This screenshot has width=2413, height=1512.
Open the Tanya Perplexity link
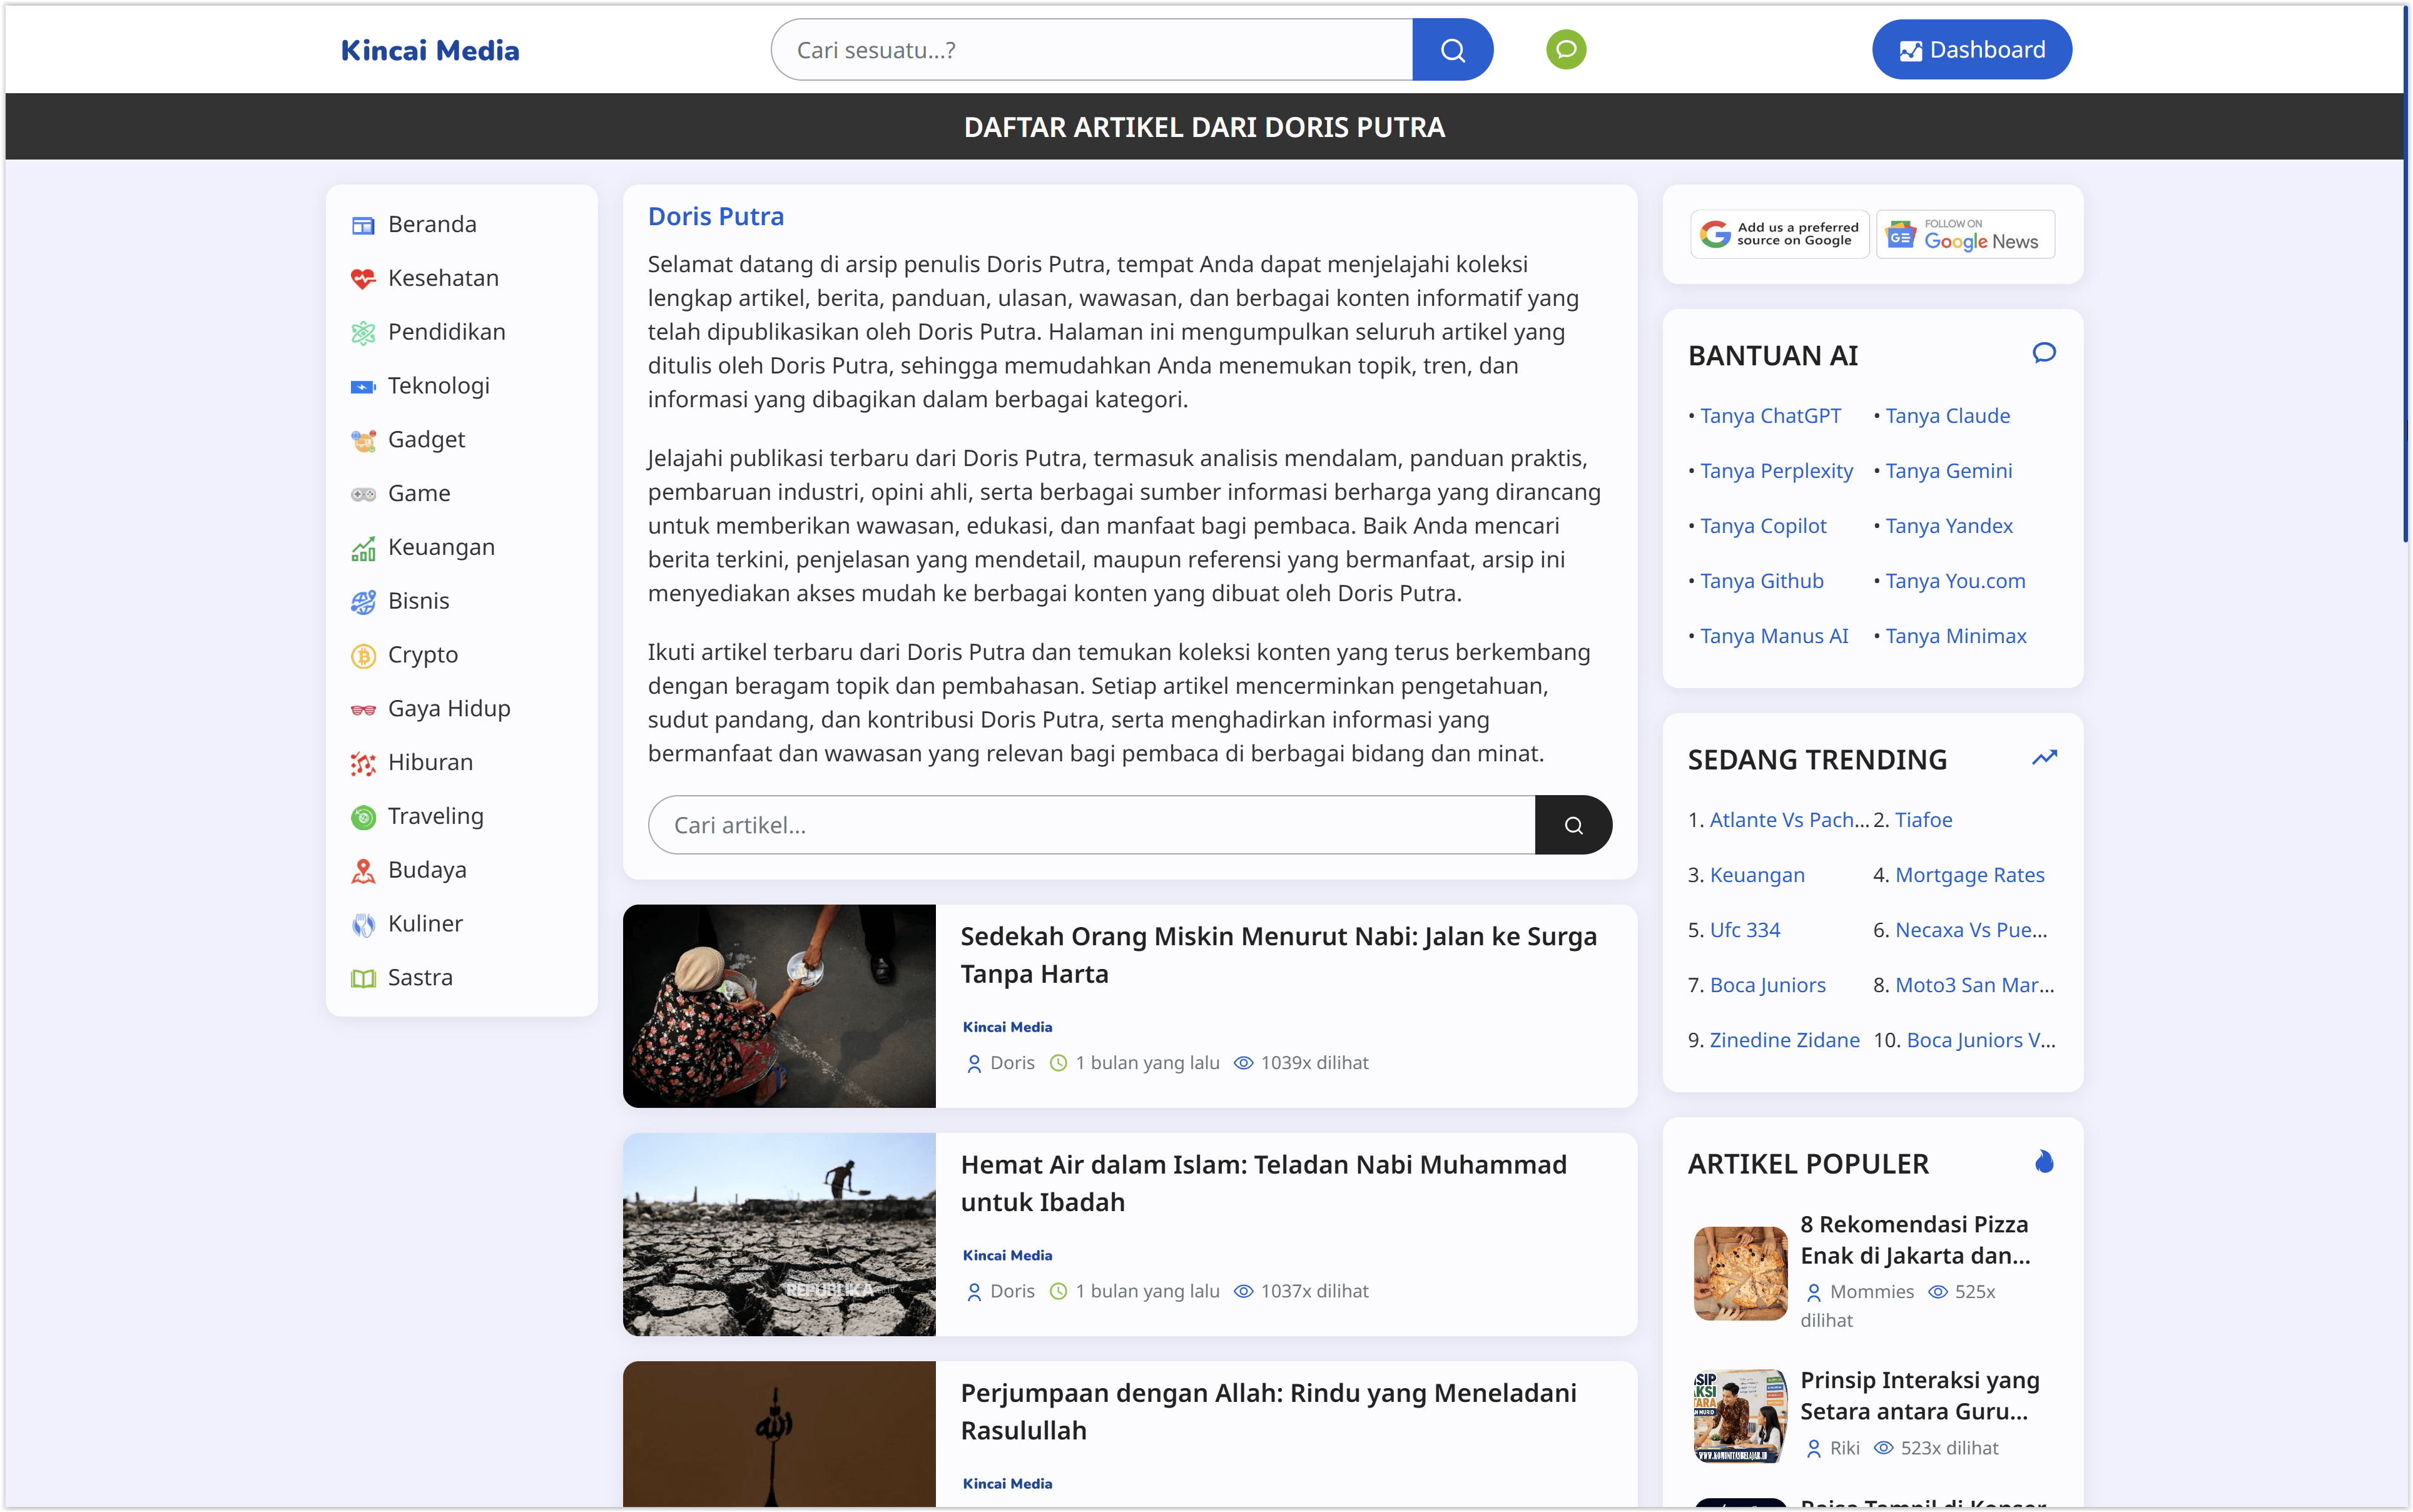(x=1776, y=471)
